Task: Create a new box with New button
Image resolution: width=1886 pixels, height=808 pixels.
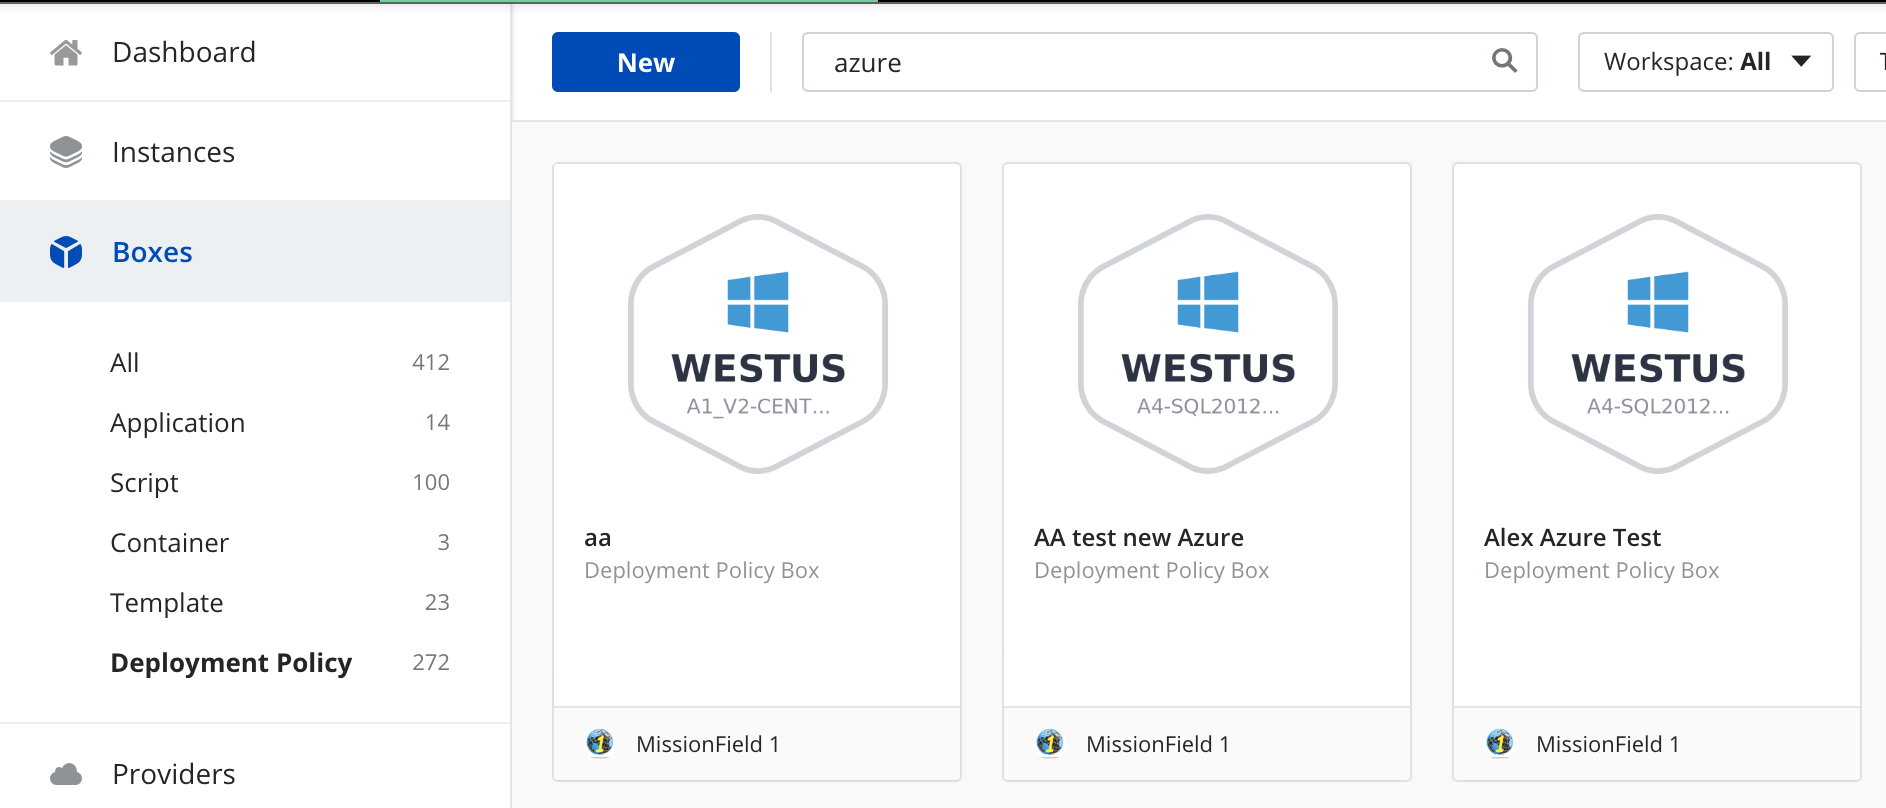Action: coord(646,62)
